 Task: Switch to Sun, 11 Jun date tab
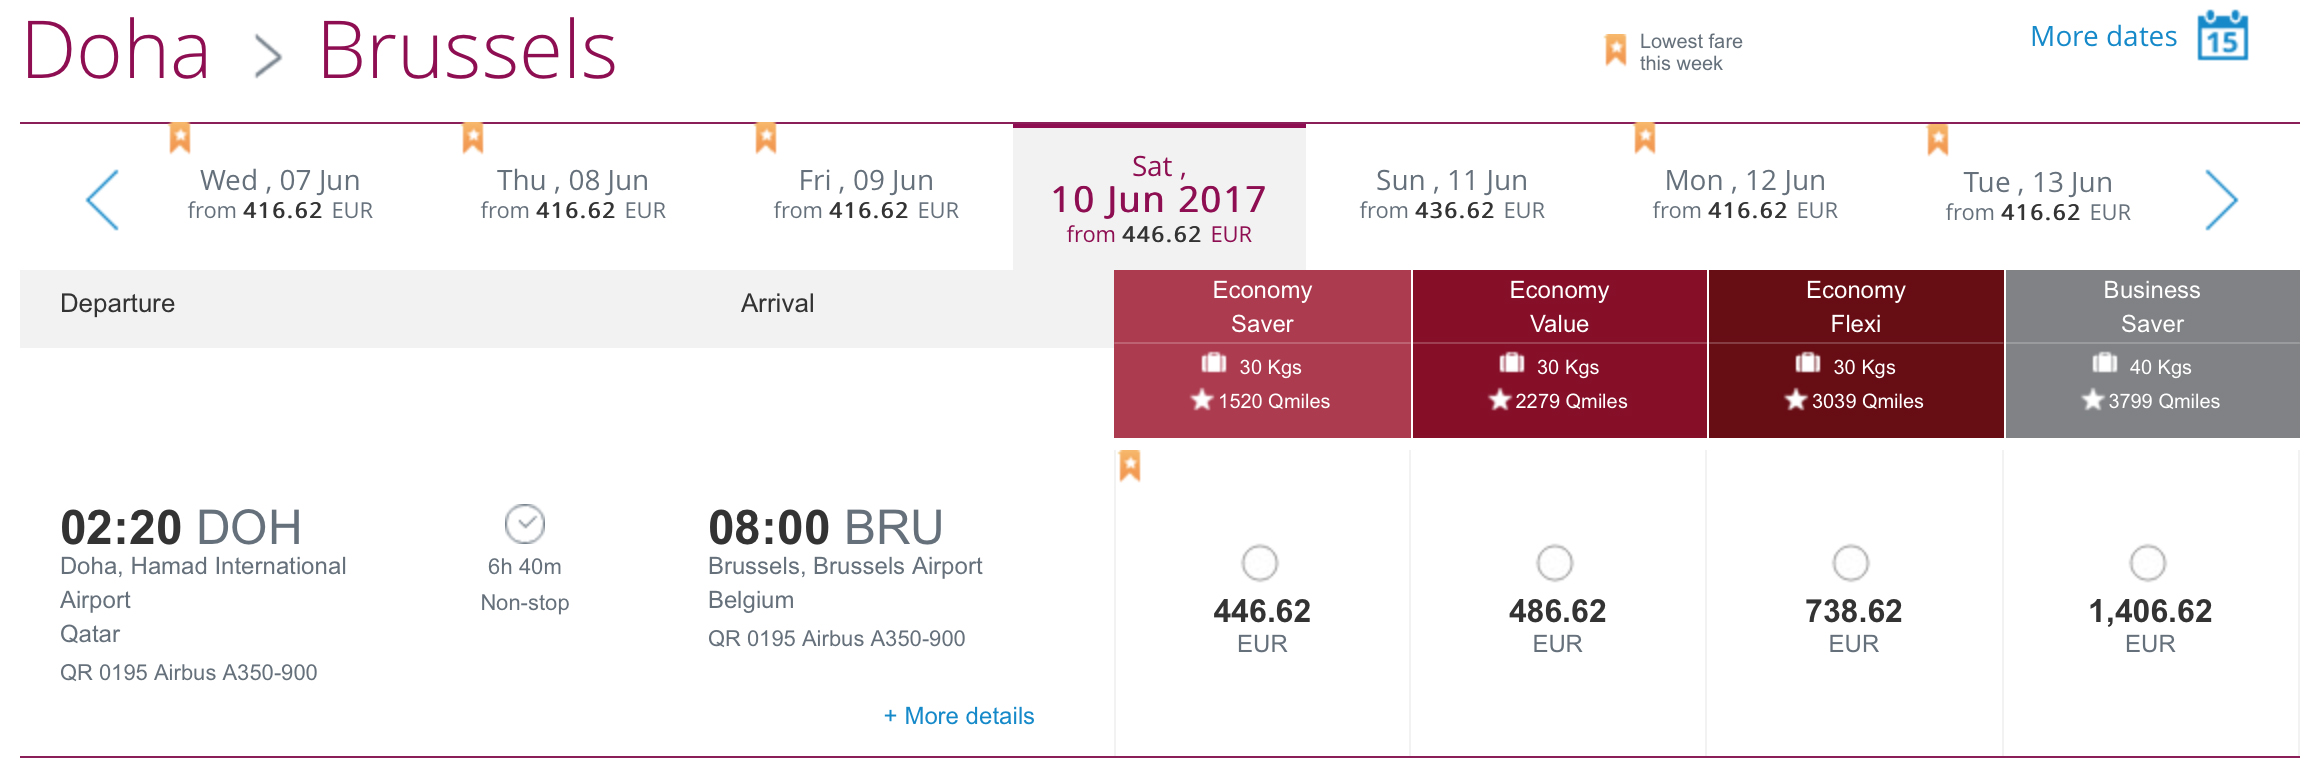pos(1452,195)
